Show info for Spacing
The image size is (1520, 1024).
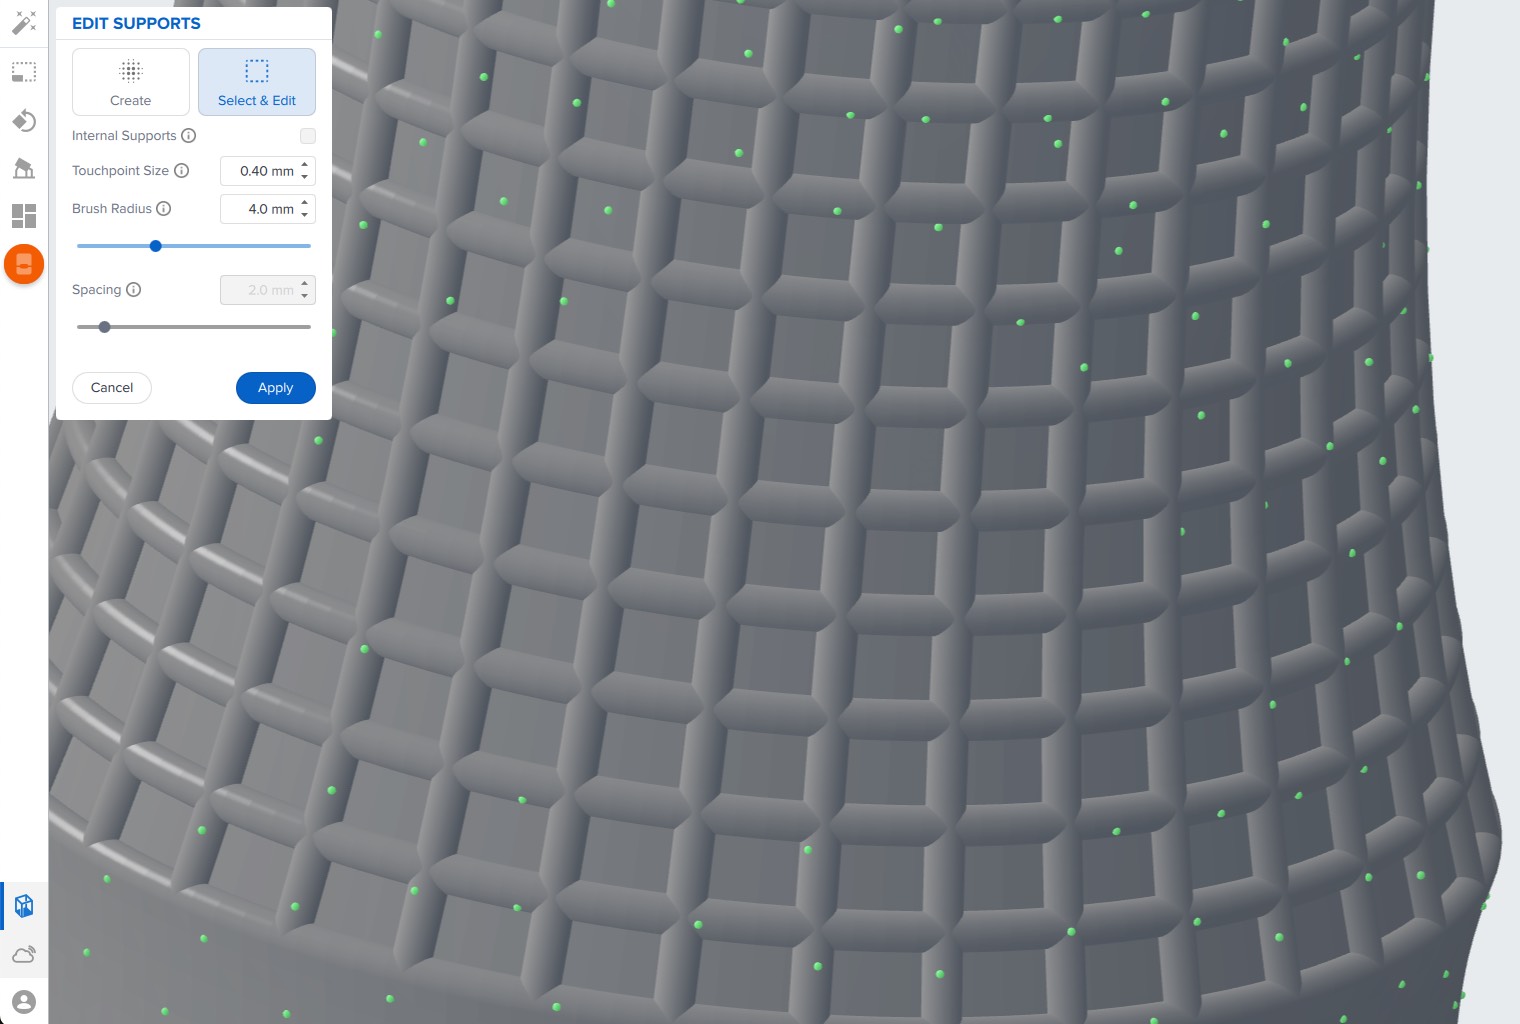[134, 290]
